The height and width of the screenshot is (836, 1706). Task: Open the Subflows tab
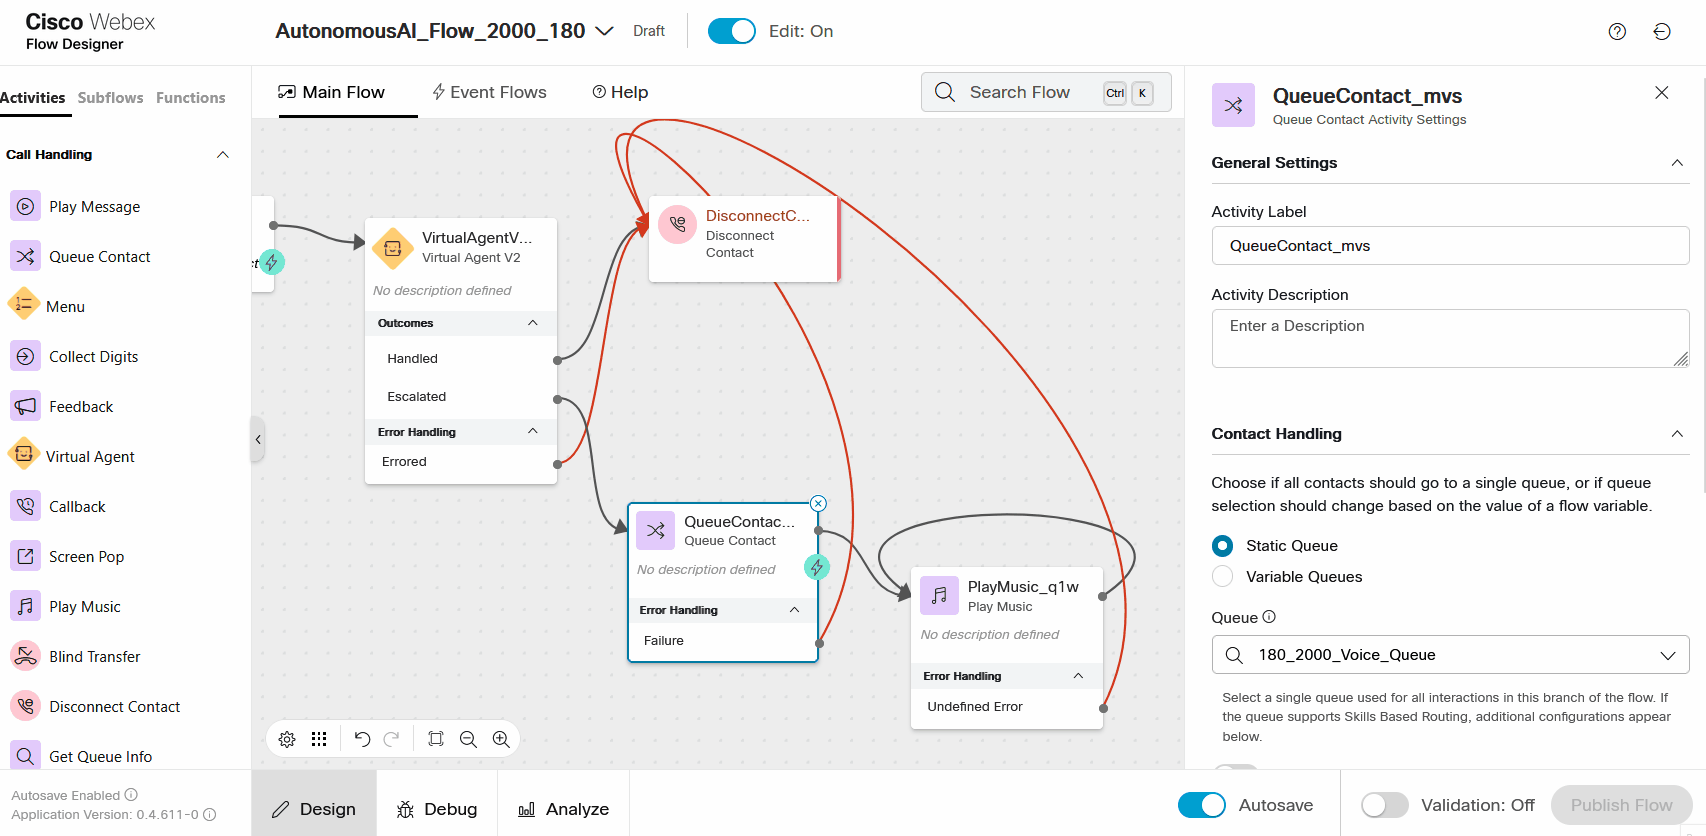[x=110, y=98]
